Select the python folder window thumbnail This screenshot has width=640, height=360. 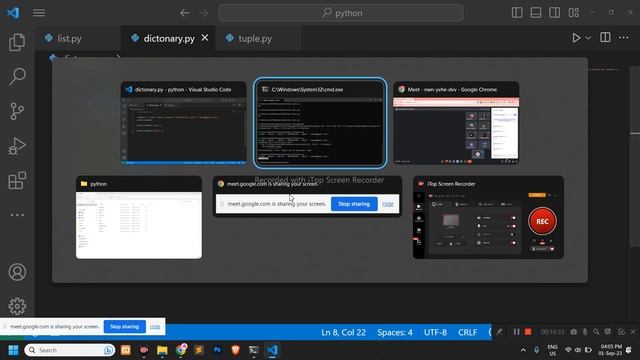point(139,218)
